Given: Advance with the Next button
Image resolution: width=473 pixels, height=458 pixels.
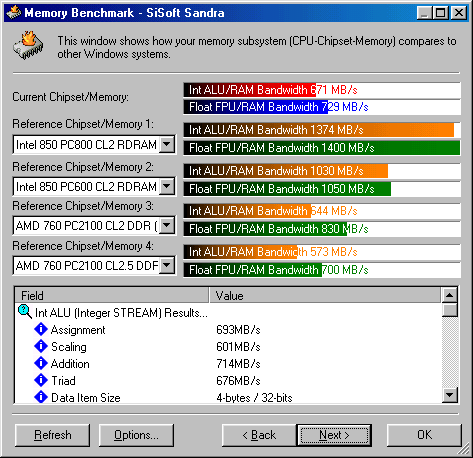Looking at the screenshot, I should 334,435.
